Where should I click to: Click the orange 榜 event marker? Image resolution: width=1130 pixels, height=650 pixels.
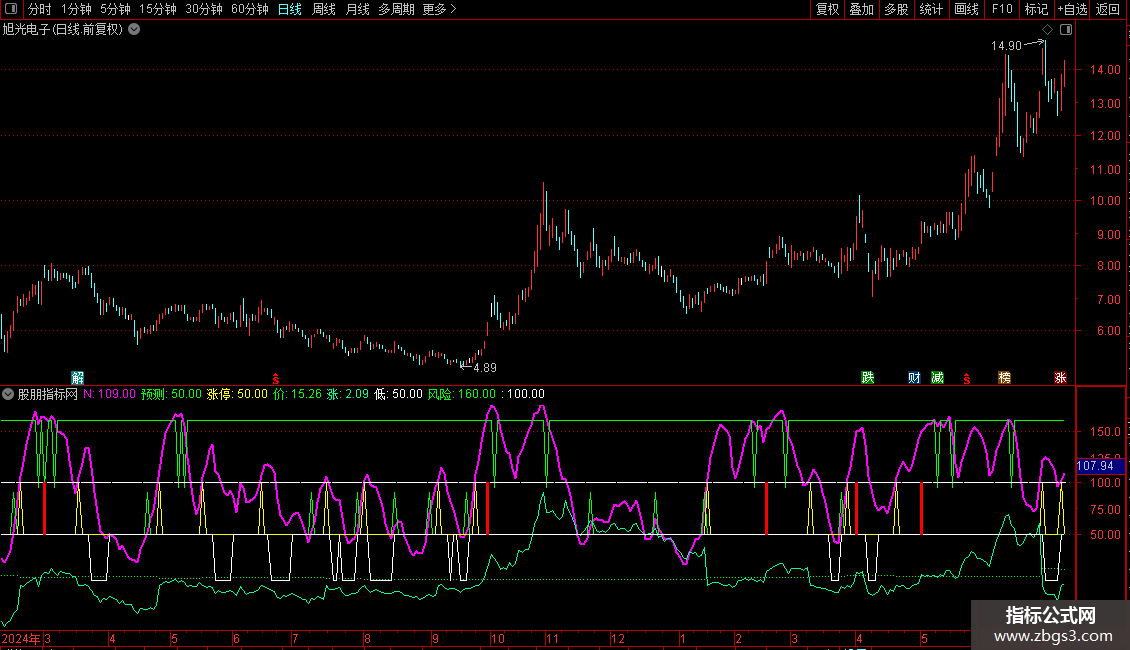point(1004,378)
